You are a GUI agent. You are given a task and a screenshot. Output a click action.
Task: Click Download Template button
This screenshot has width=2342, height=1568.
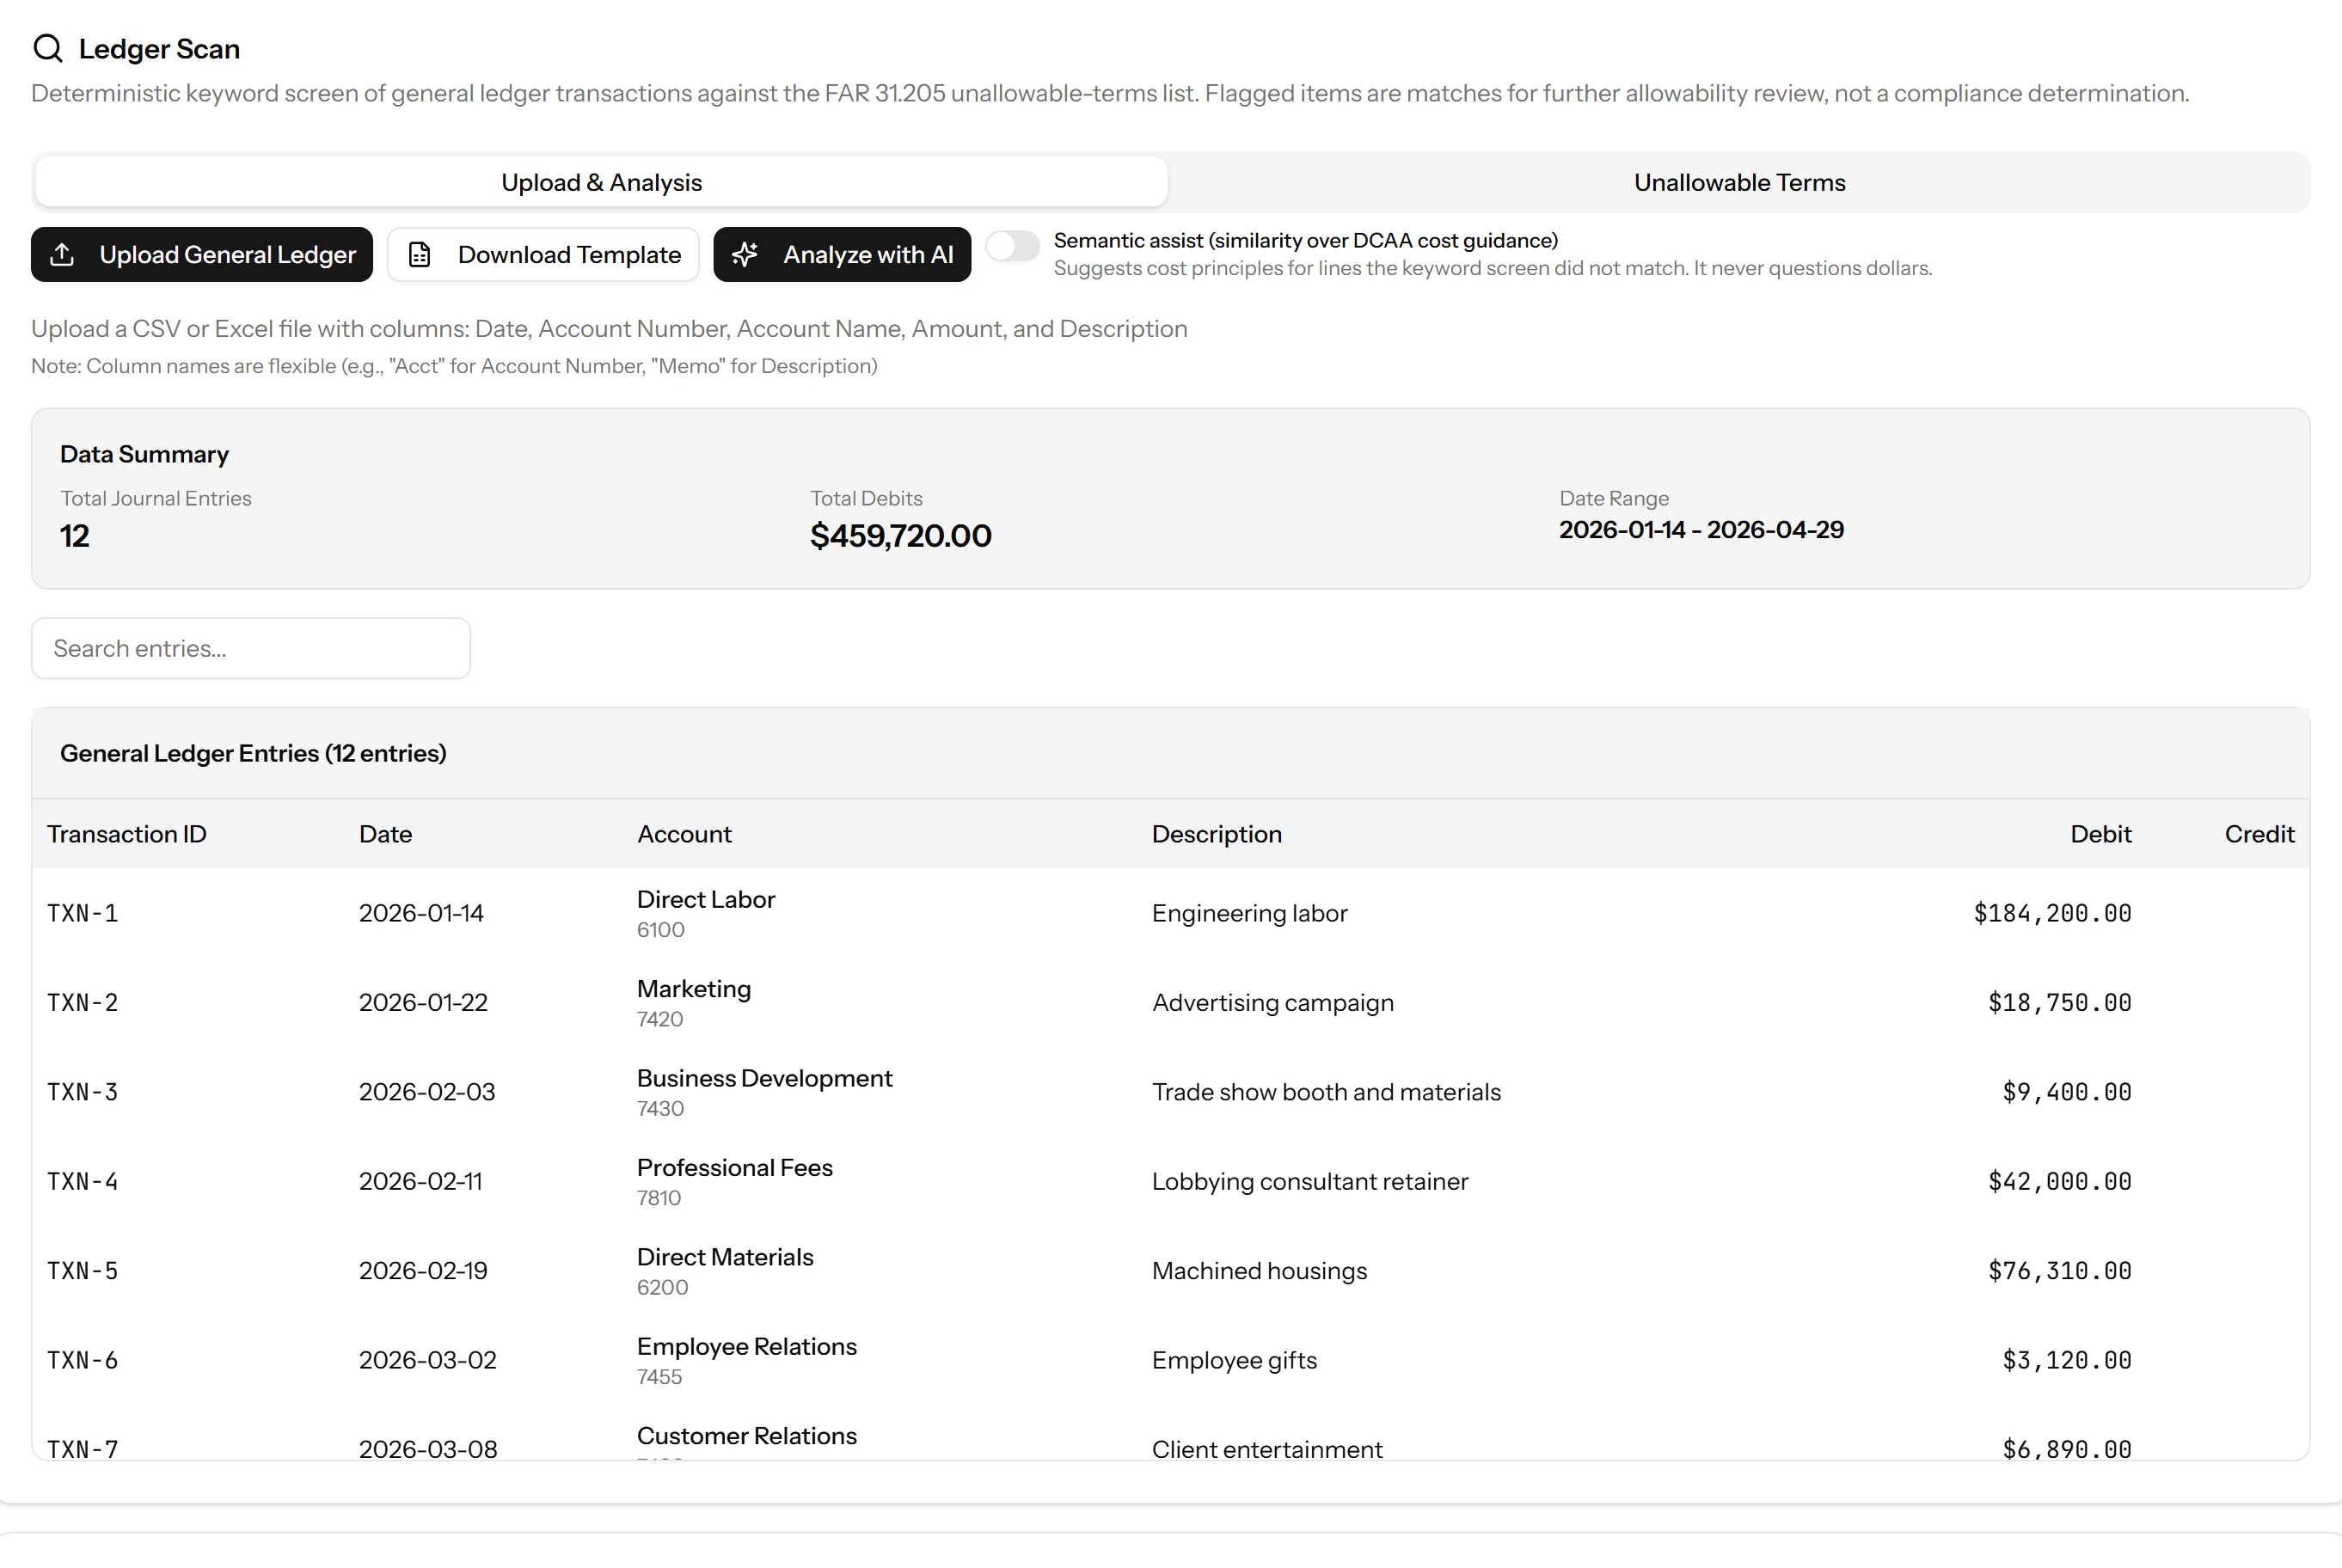coord(543,255)
